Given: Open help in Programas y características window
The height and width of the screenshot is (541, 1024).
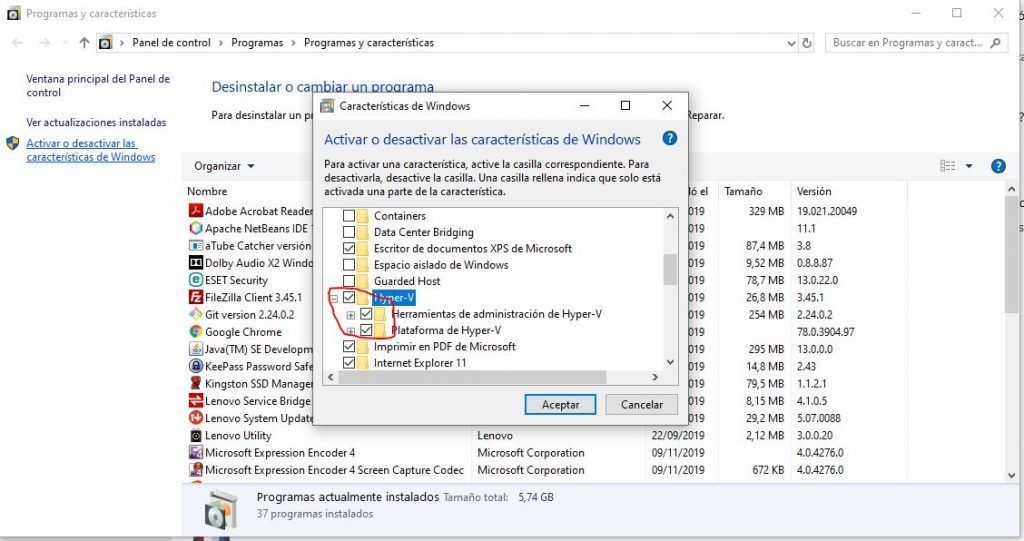Looking at the screenshot, I should [998, 166].
